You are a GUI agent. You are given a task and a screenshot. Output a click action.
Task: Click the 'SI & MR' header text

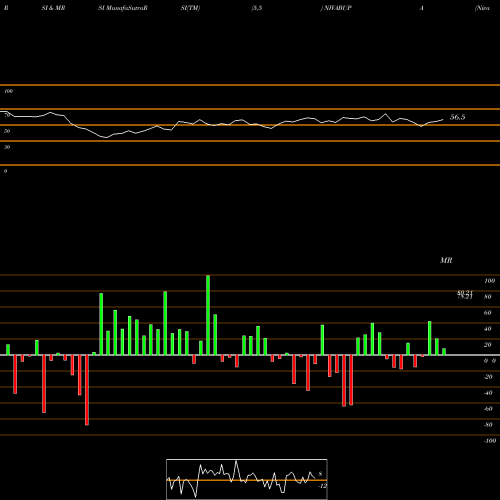[53, 8]
